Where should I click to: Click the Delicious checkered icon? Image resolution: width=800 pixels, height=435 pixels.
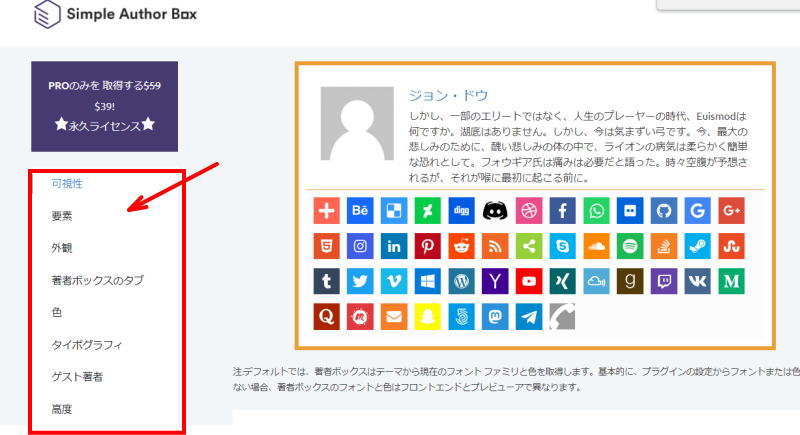tap(394, 211)
